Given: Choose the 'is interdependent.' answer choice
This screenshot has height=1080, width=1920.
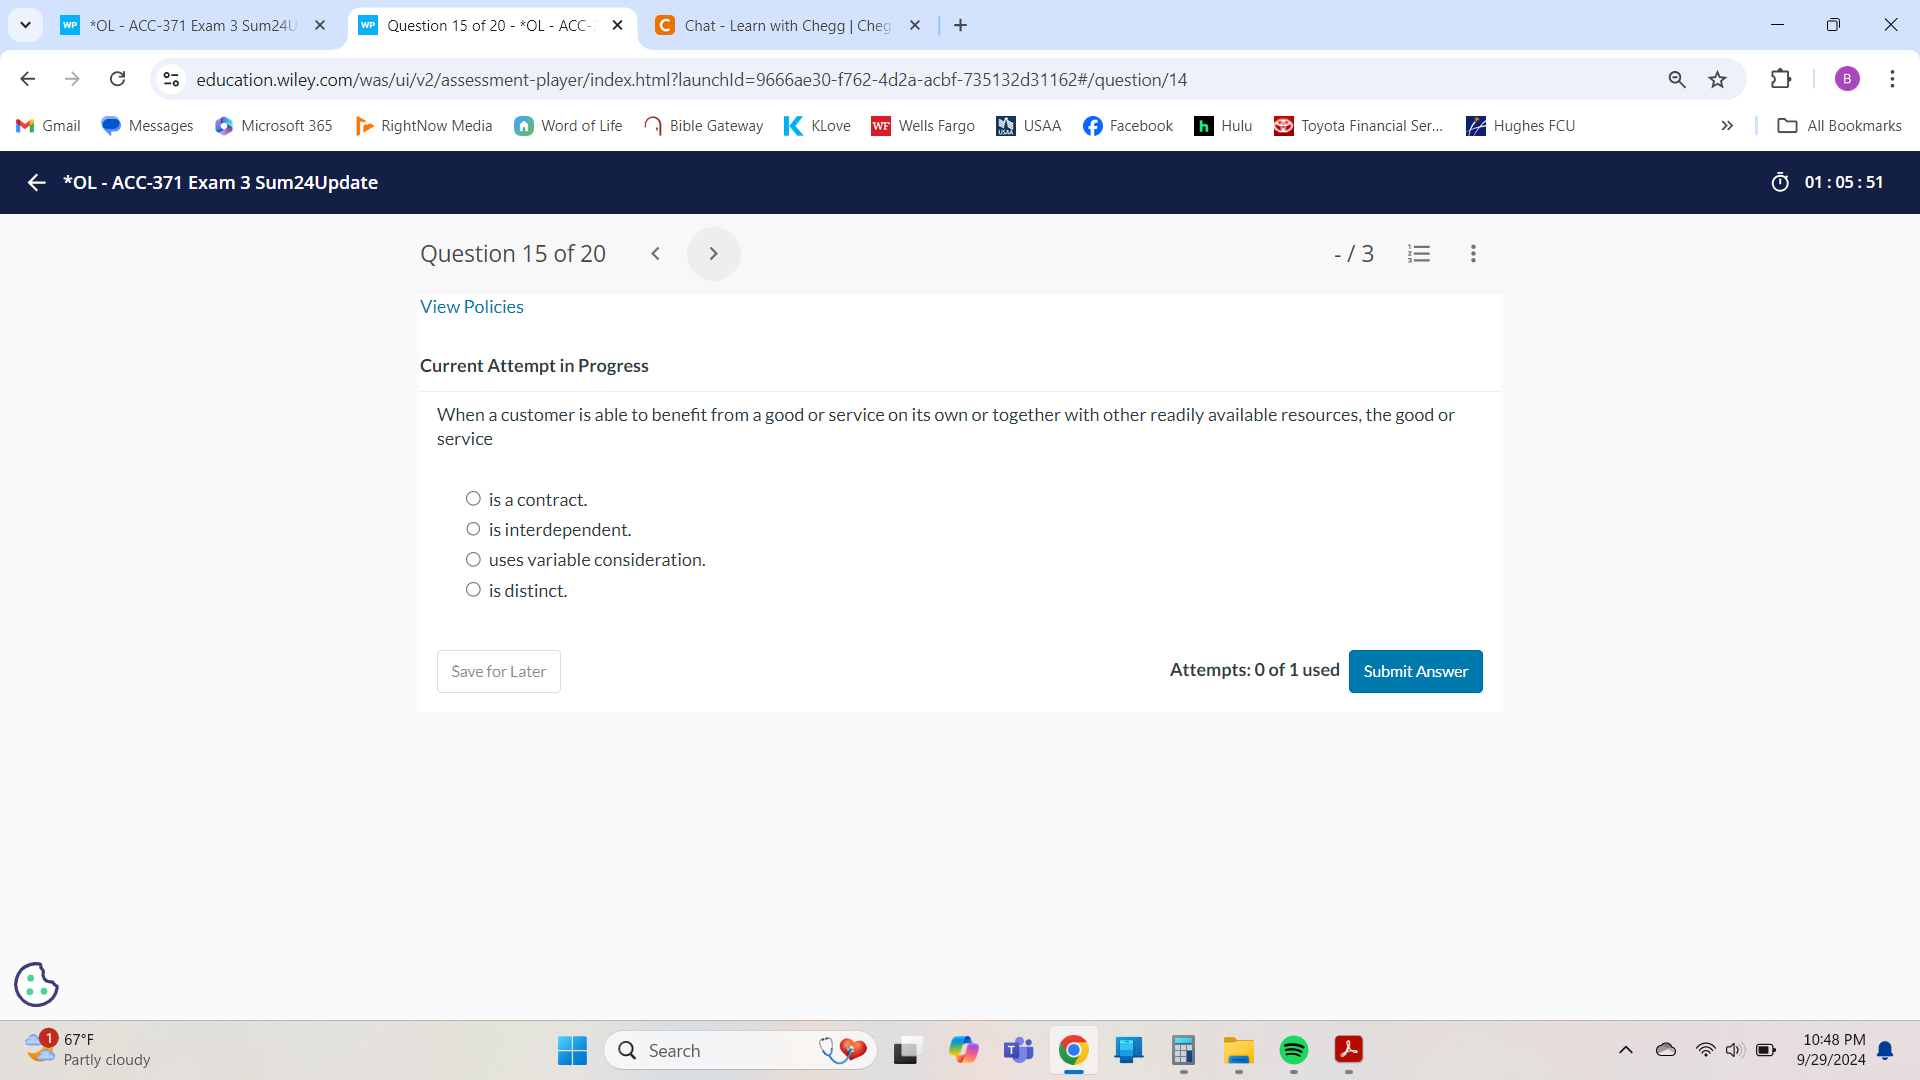Looking at the screenshot, I should tap(473, 528).
